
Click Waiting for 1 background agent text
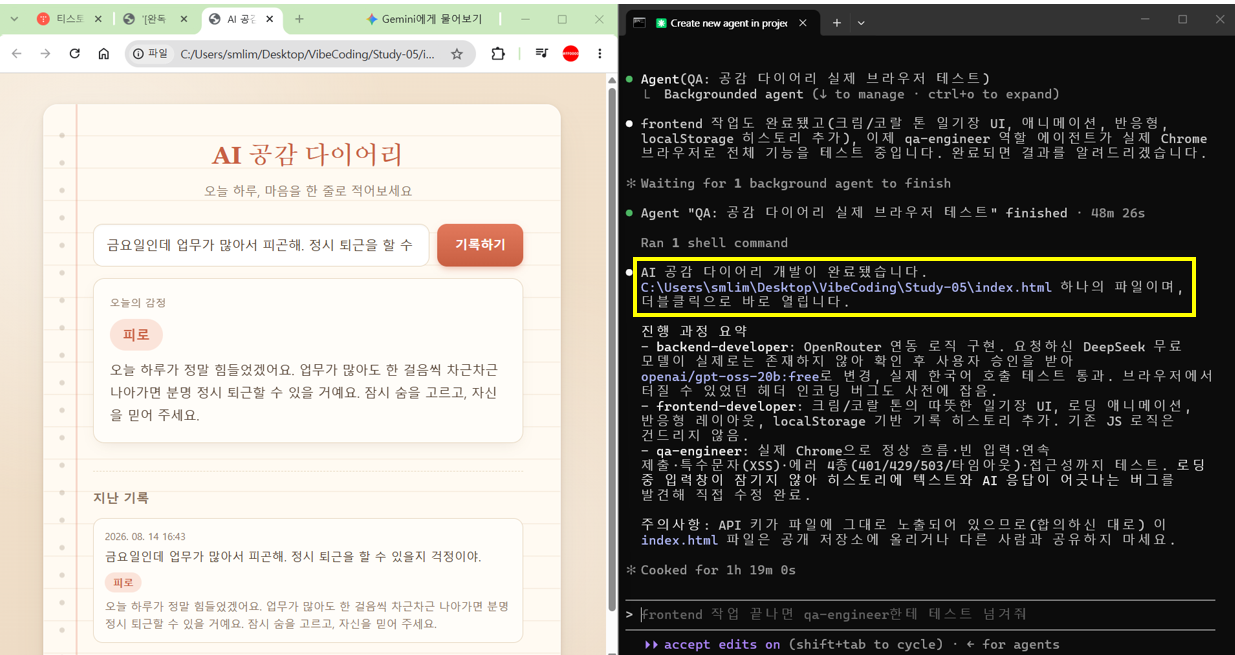[795, 183]
